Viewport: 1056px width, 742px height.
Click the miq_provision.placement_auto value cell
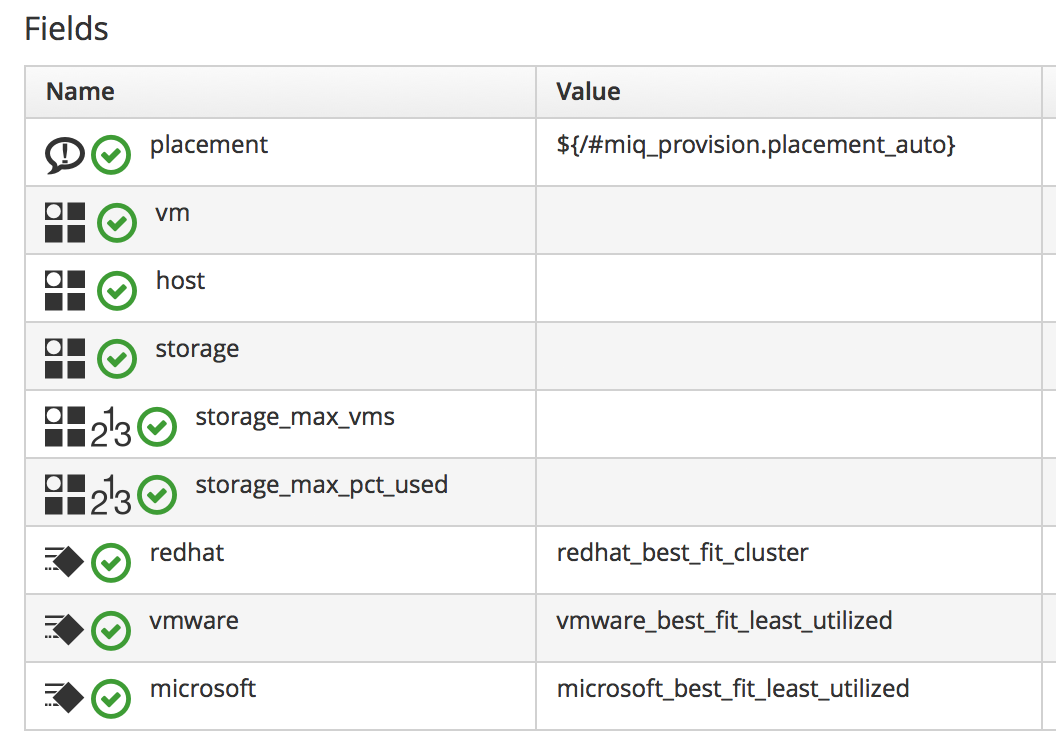756,146
